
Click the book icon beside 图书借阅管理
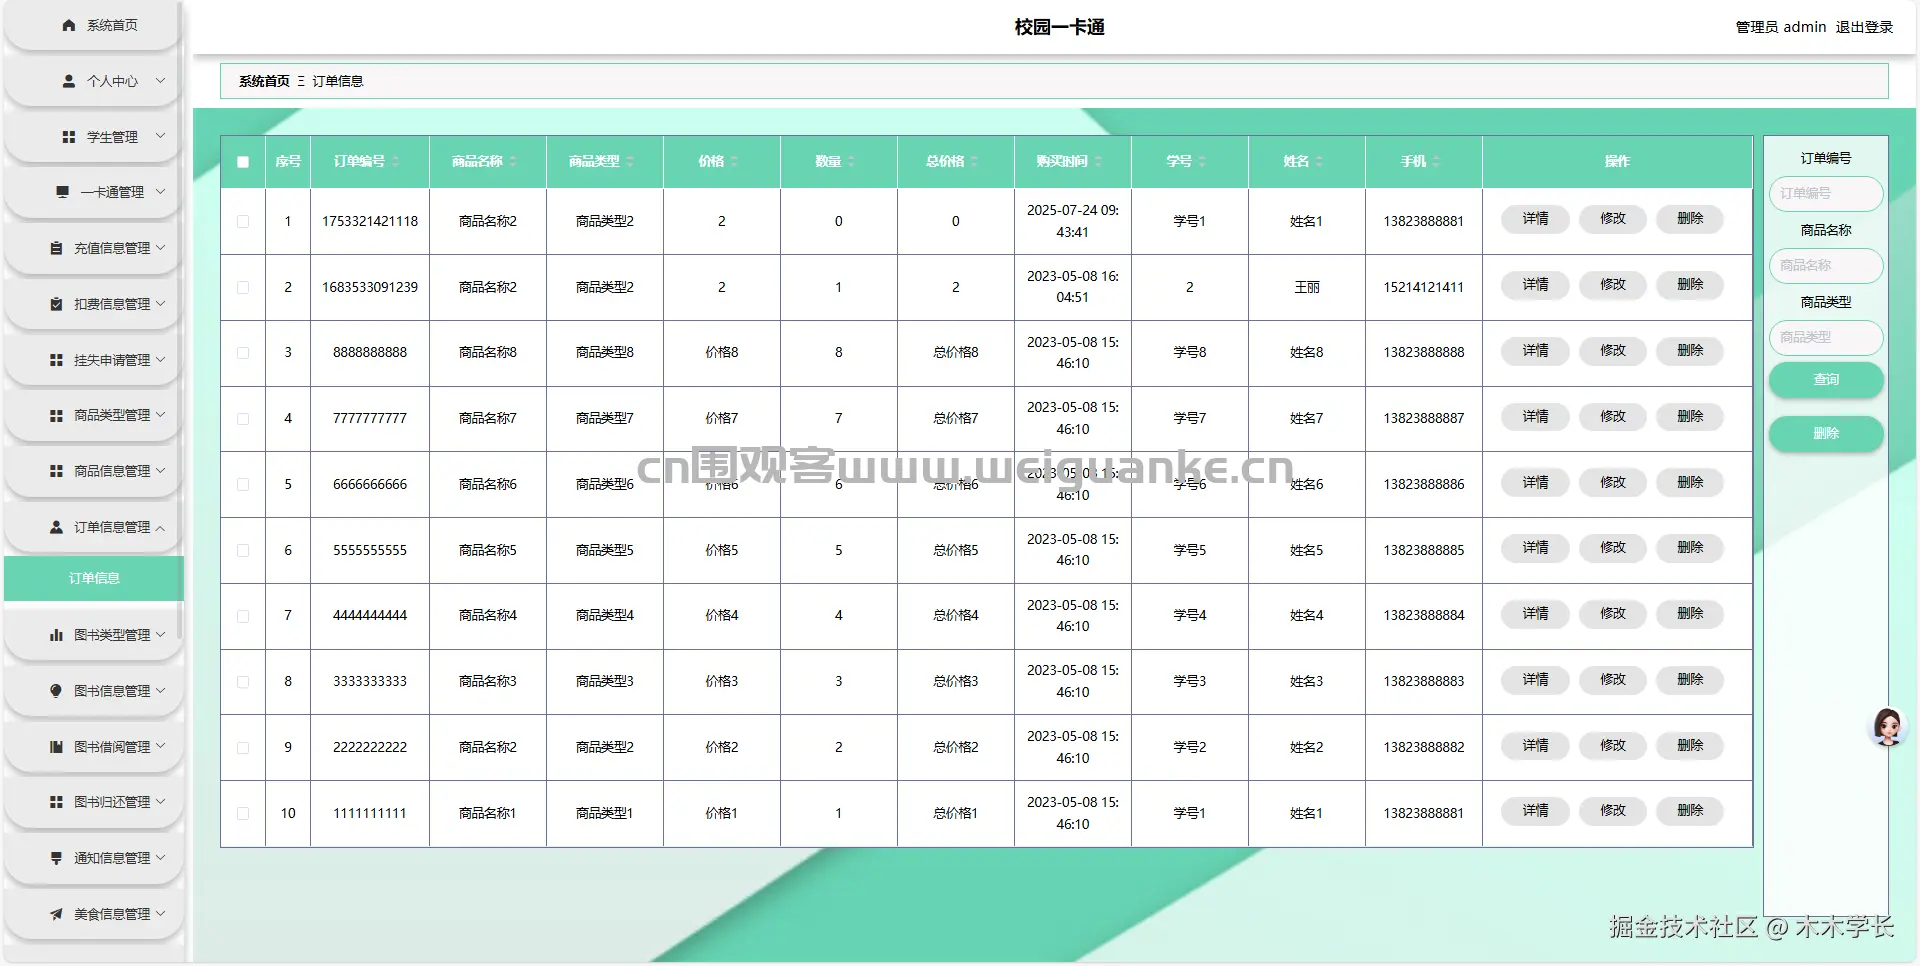[56, 747]
